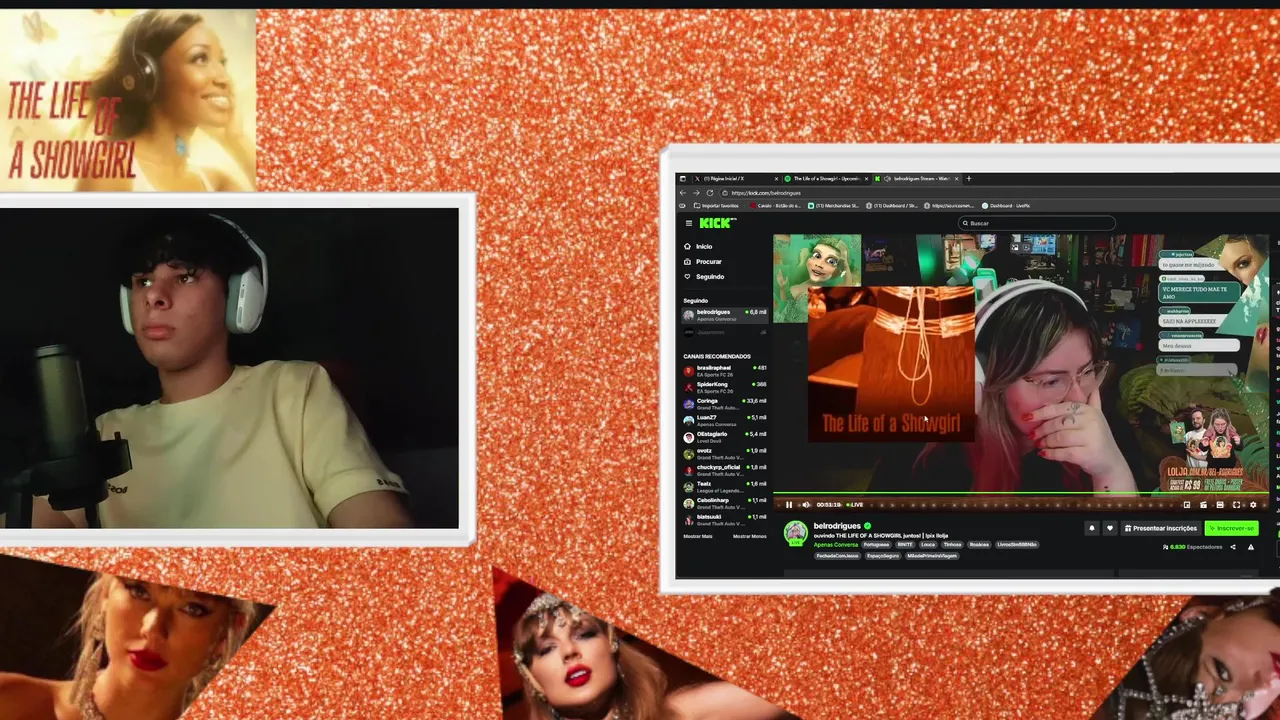The height and width of the screenshot is (720, 1280).
Task: Open Teaiz recommended channel
Action: pyautogui.click(x=725, y=486)
